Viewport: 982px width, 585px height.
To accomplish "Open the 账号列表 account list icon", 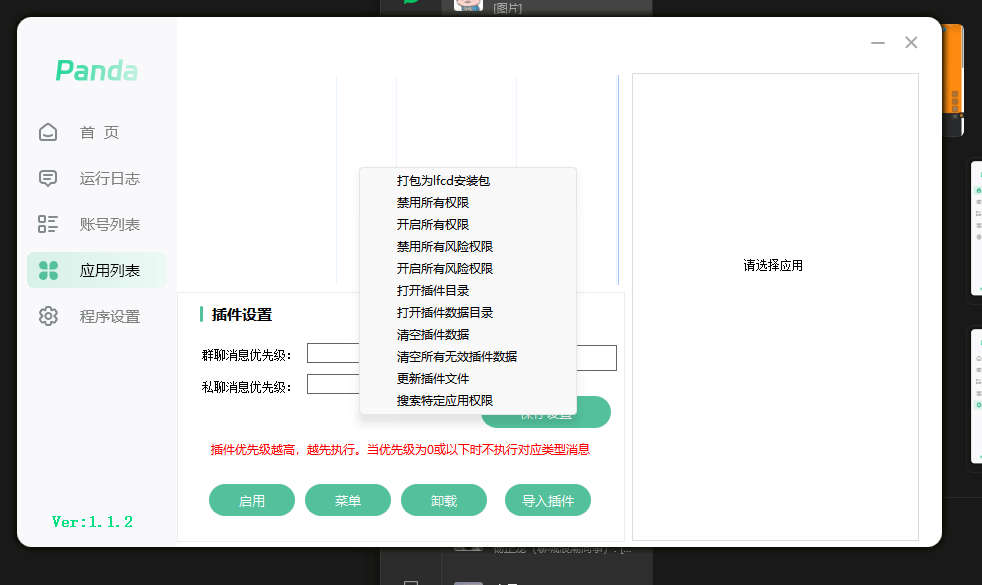I will point(48,224).
